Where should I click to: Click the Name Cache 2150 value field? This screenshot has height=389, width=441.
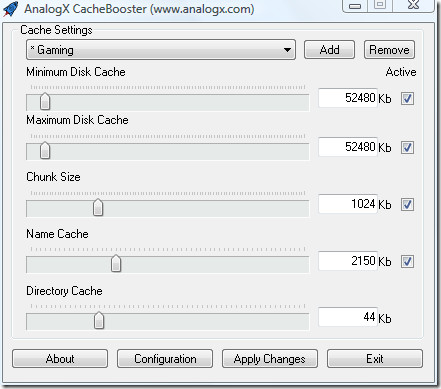[348, 261]
